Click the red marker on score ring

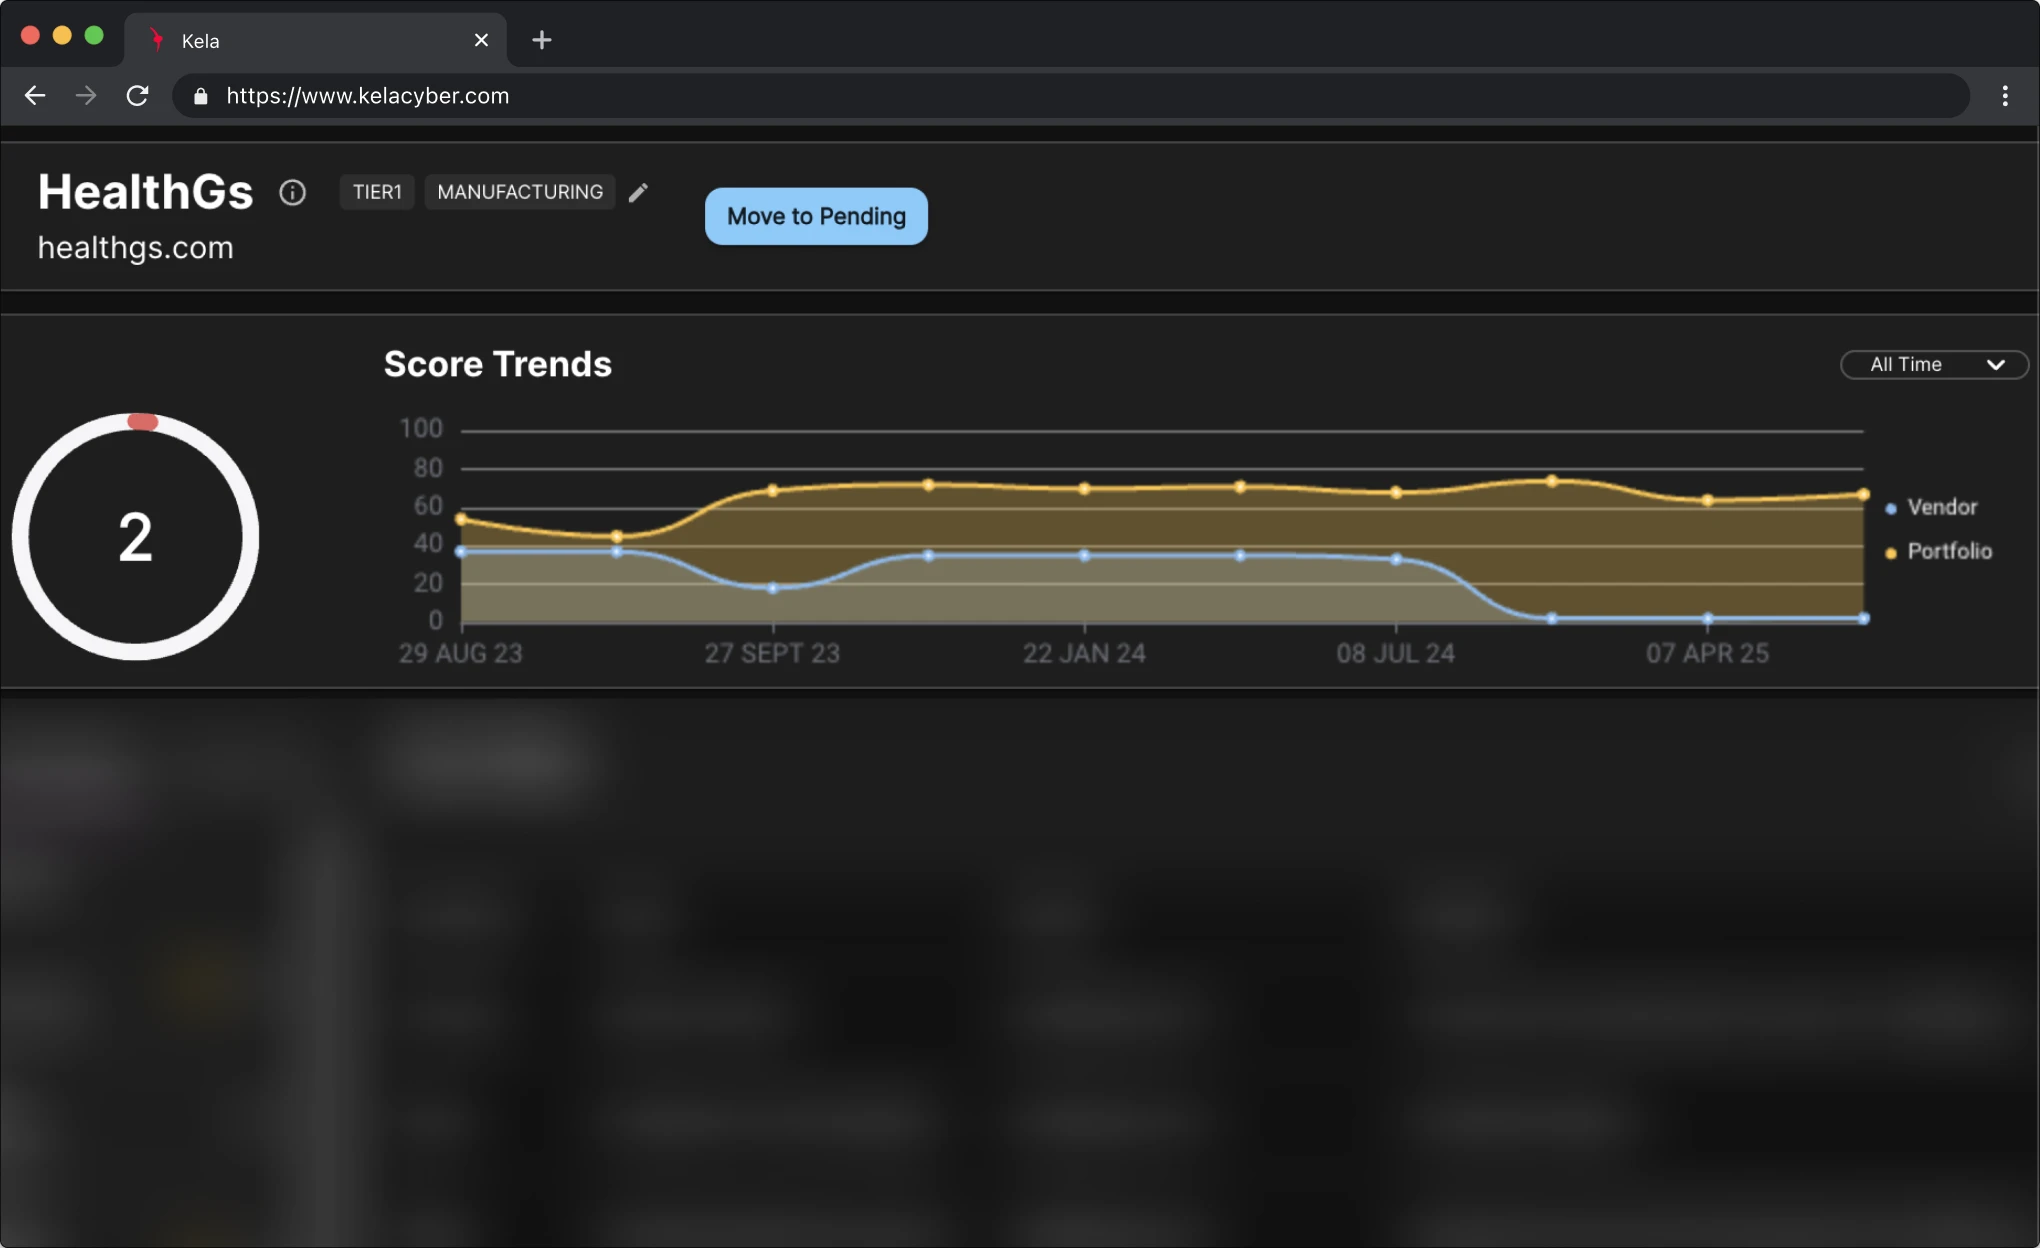click(x=143, y=422)
